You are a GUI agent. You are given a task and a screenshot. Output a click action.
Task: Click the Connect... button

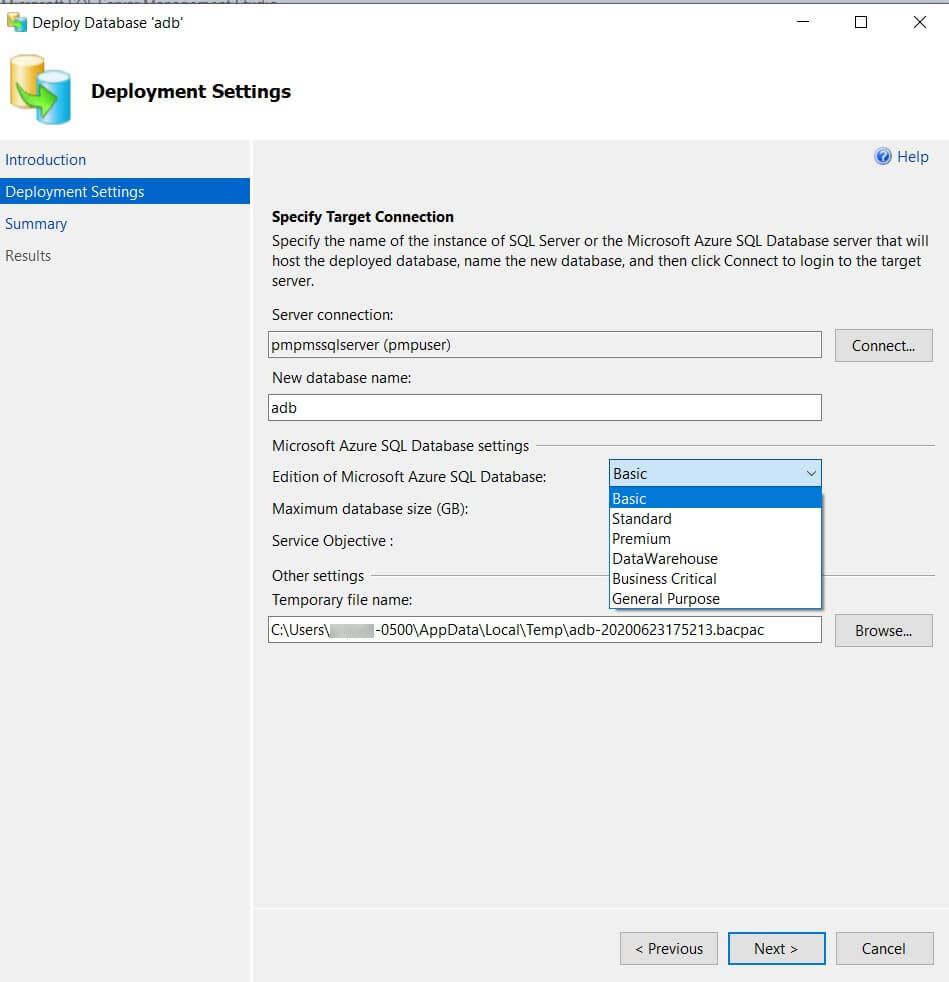click(884, 346)
